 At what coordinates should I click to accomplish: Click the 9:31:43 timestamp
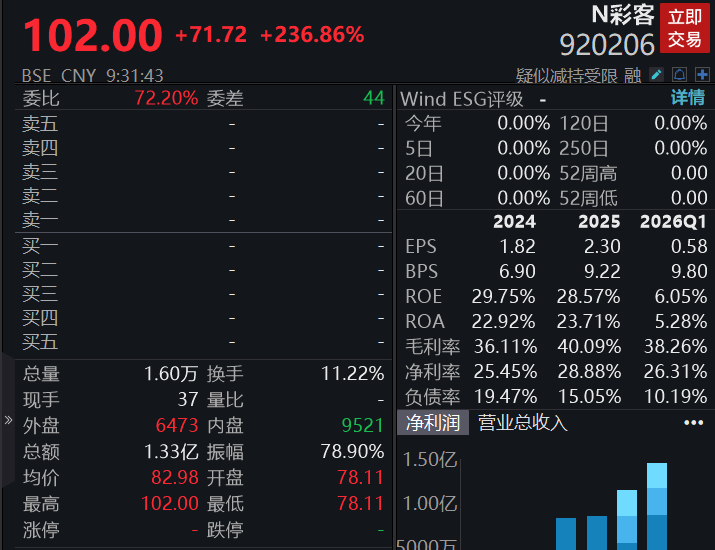(x=135, y=76)
